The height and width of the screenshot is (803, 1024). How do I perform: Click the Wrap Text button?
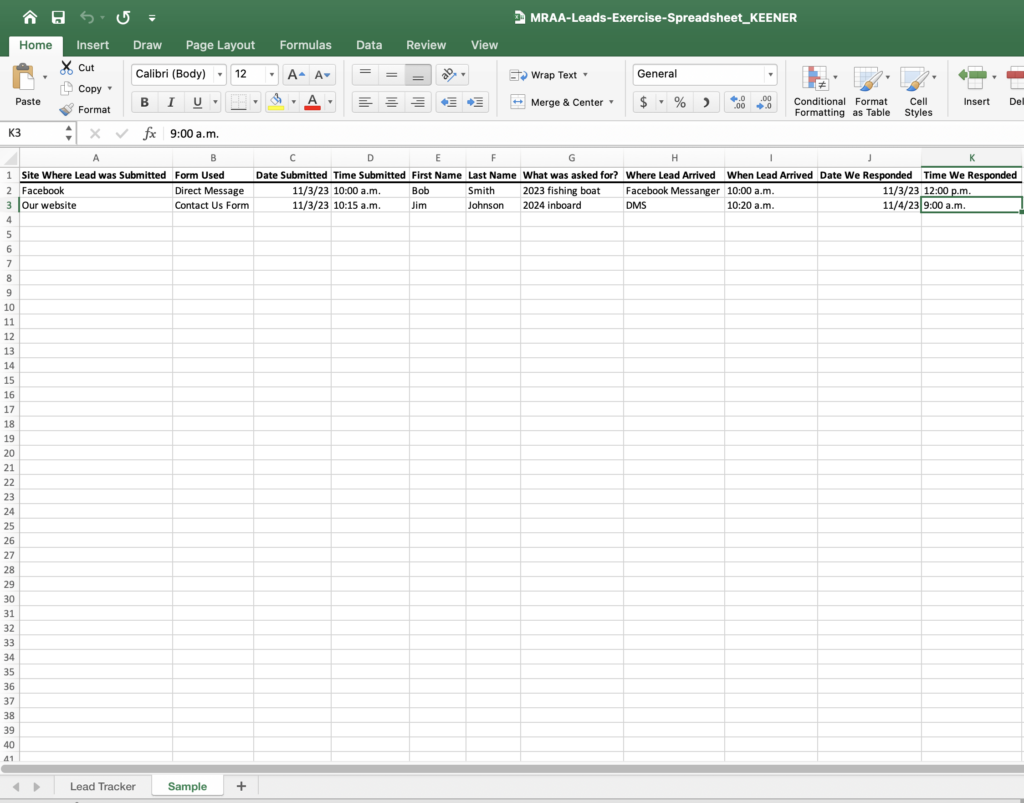tap(543, 75)
